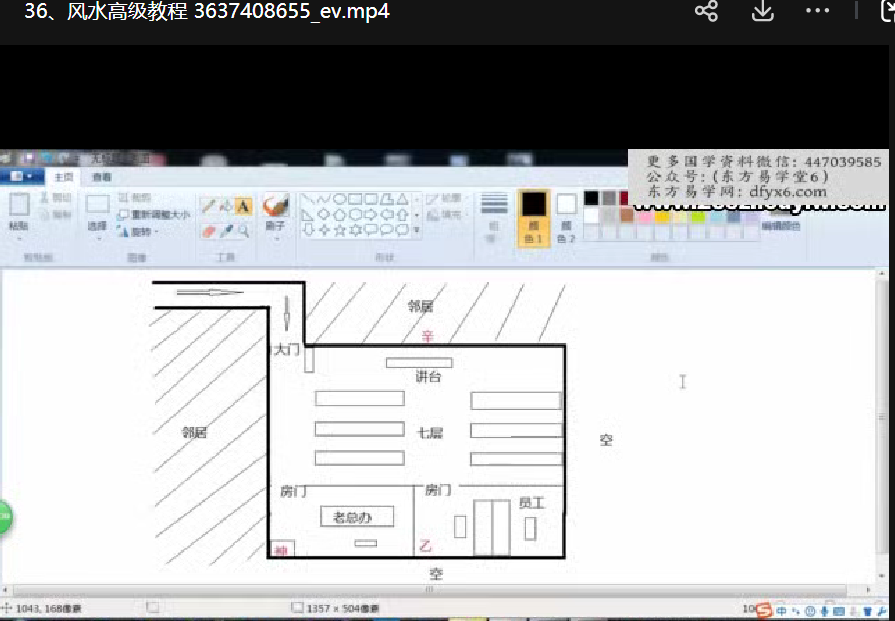Choose the five-point star shape
The width and height of the screenshot is (895, 621).
(x=340, y=230)
